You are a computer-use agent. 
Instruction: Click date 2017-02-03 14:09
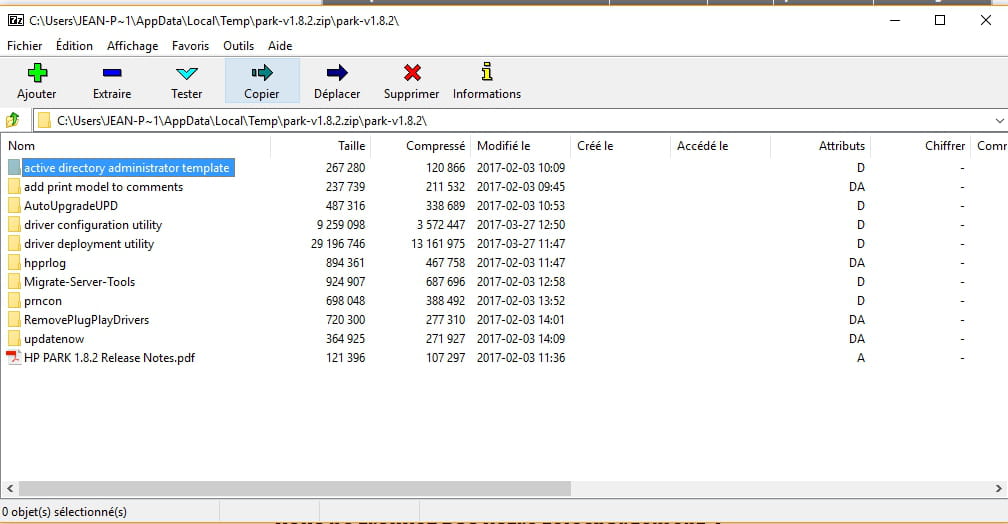[x=521, y=338]
